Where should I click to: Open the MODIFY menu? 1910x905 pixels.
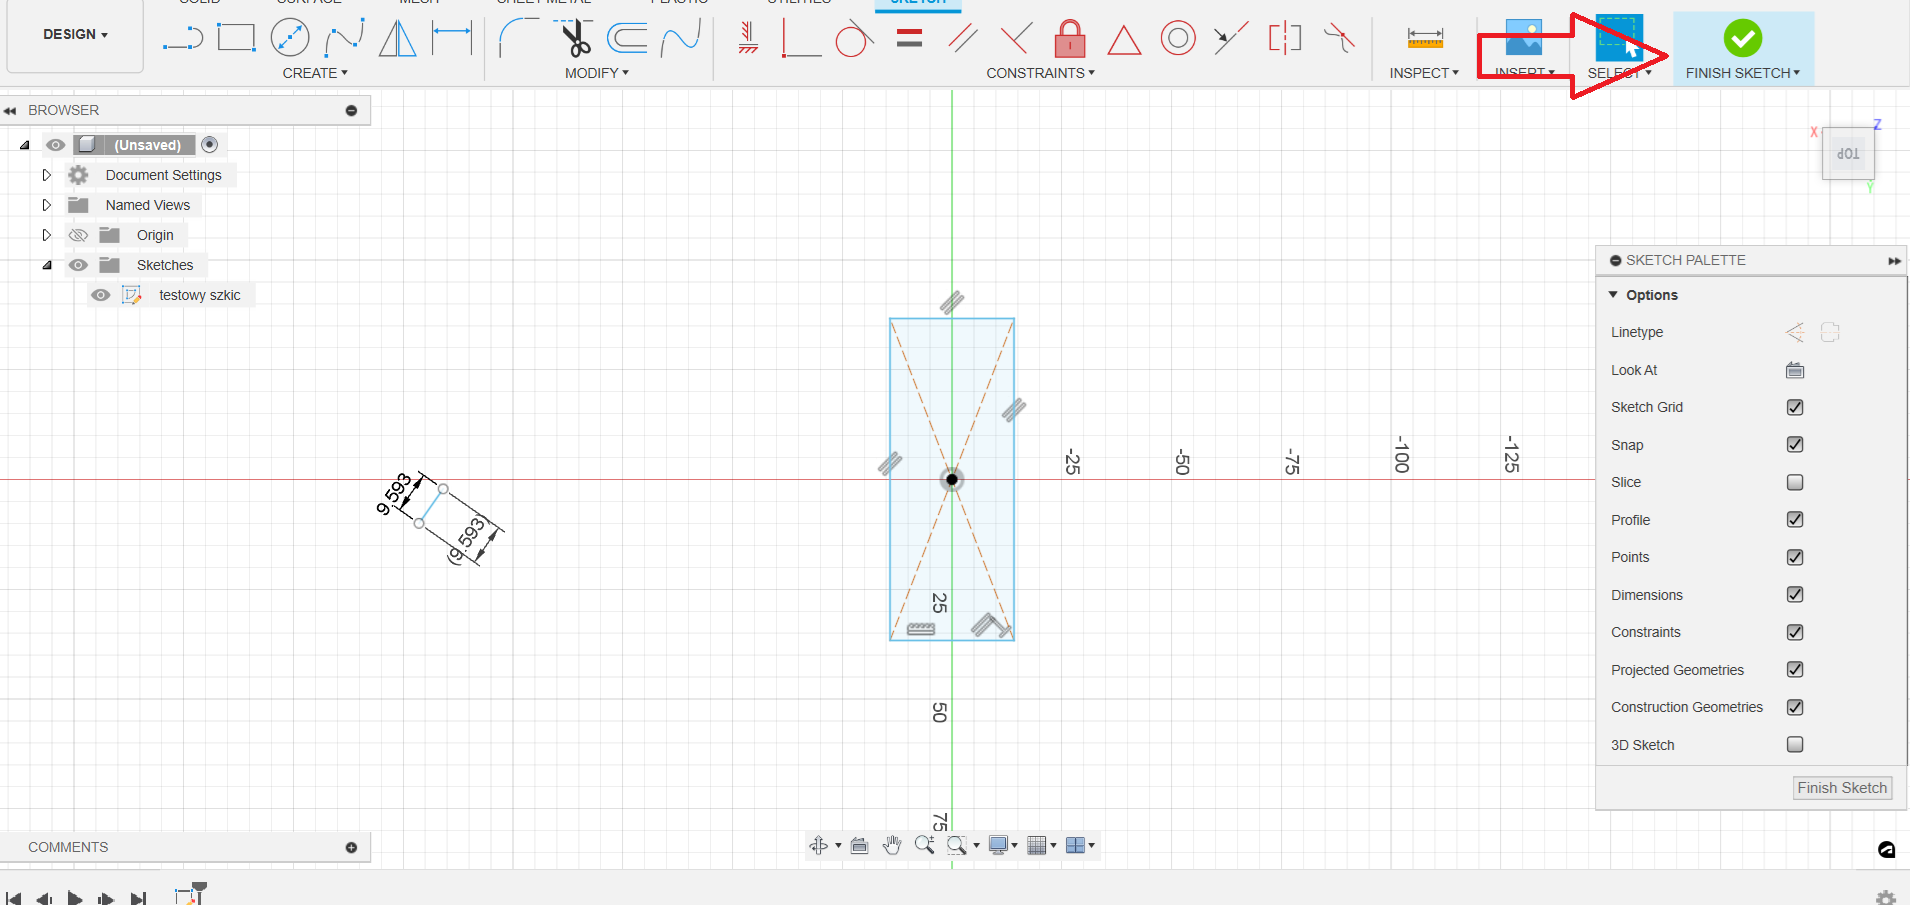click(x=596, y=73)
